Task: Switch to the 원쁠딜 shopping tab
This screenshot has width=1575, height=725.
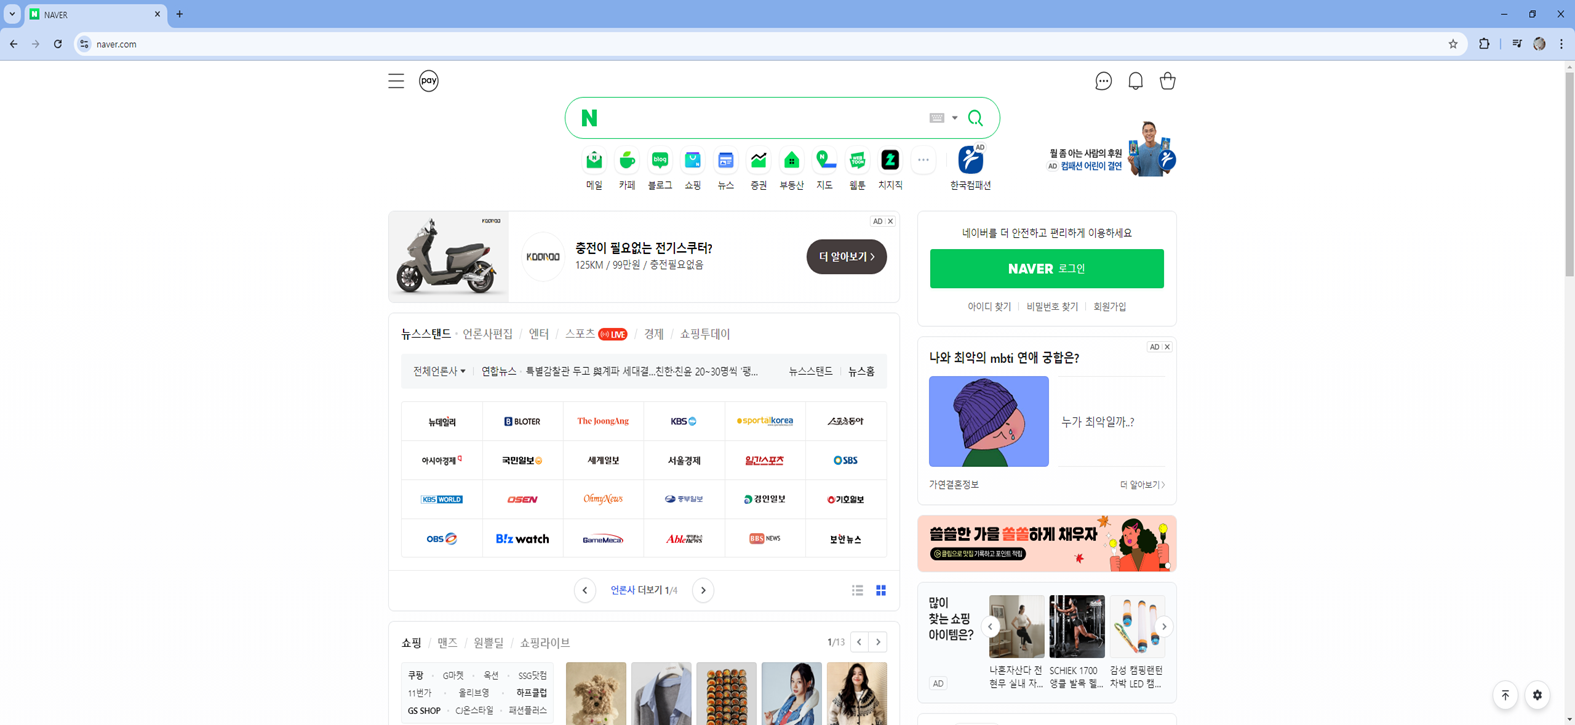Action: [x=489, y=643]
